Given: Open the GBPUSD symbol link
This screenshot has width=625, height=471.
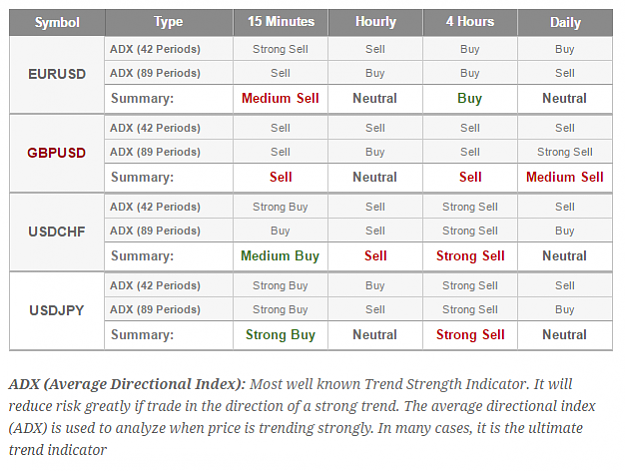Looking at the screenshot, I should 56,153.
